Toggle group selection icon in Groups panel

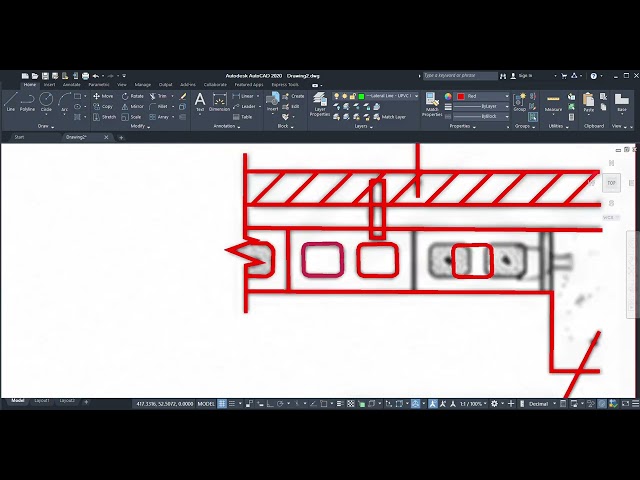(533, 117)
